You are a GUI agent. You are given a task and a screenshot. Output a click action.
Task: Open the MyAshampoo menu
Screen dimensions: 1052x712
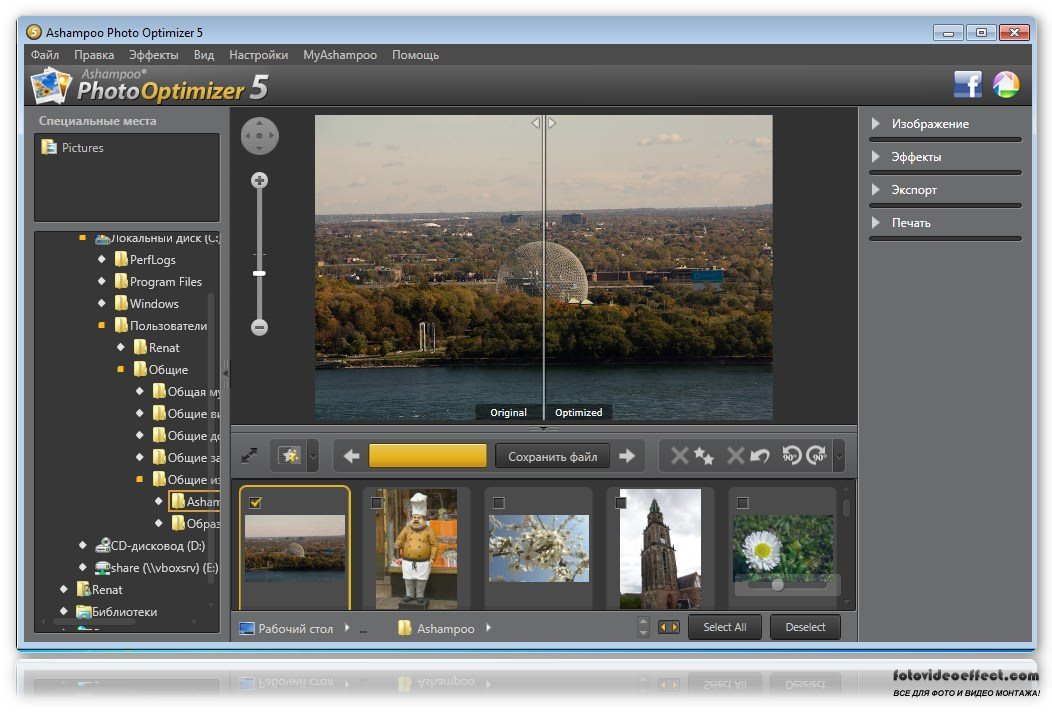(x=340, y=55)
